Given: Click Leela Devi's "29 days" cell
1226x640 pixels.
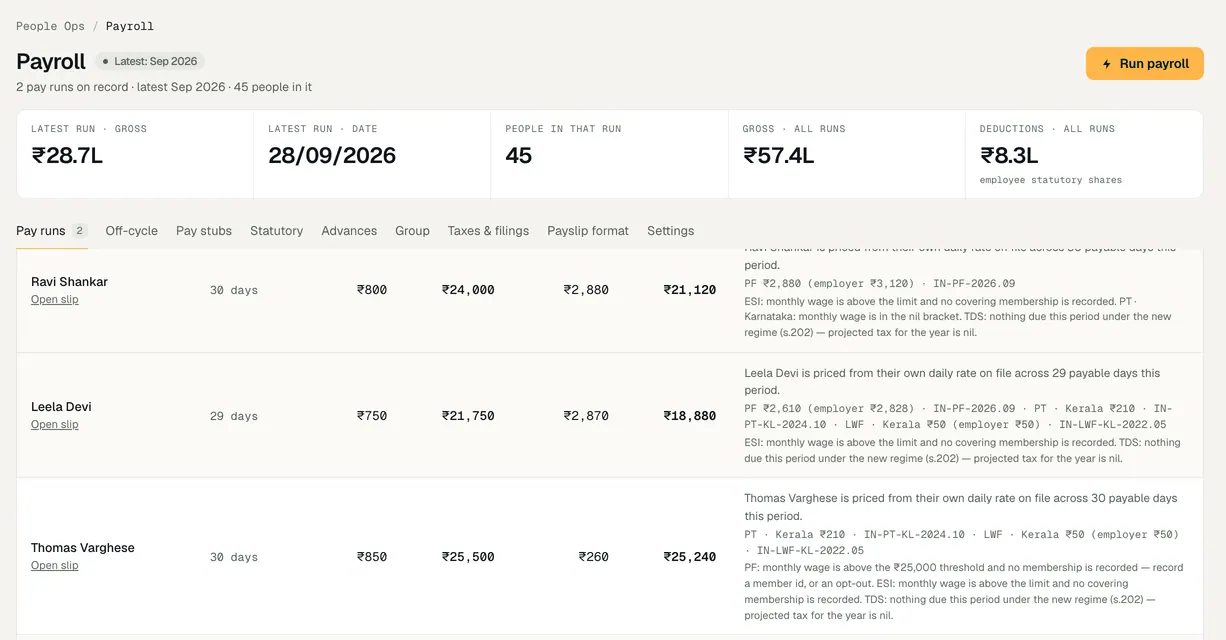Looking at the screenshot, I should coord(234,416).
